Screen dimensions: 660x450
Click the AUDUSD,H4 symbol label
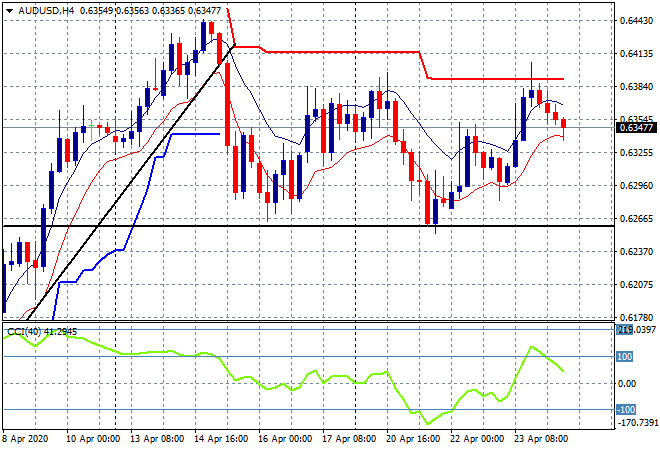[46, 11]
